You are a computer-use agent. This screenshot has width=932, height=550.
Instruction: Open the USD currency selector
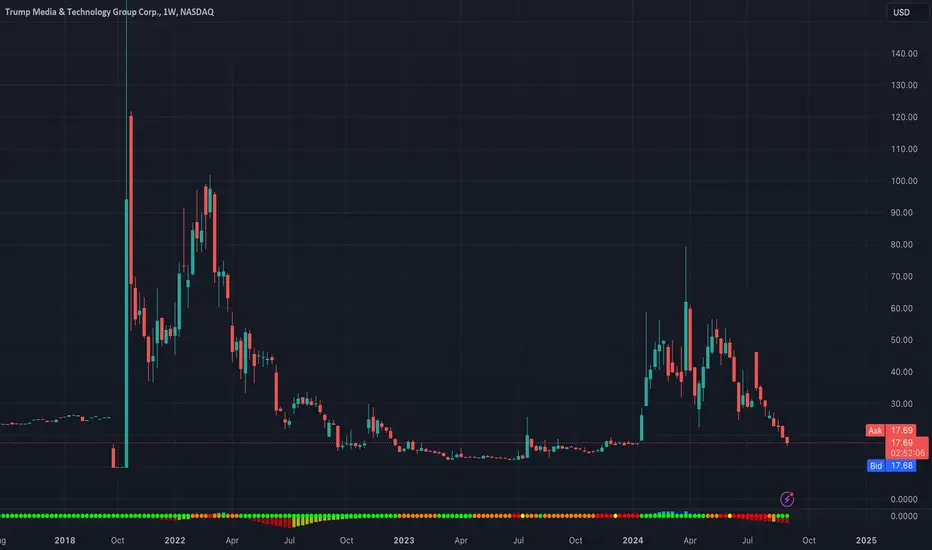[x=902, y=12]
